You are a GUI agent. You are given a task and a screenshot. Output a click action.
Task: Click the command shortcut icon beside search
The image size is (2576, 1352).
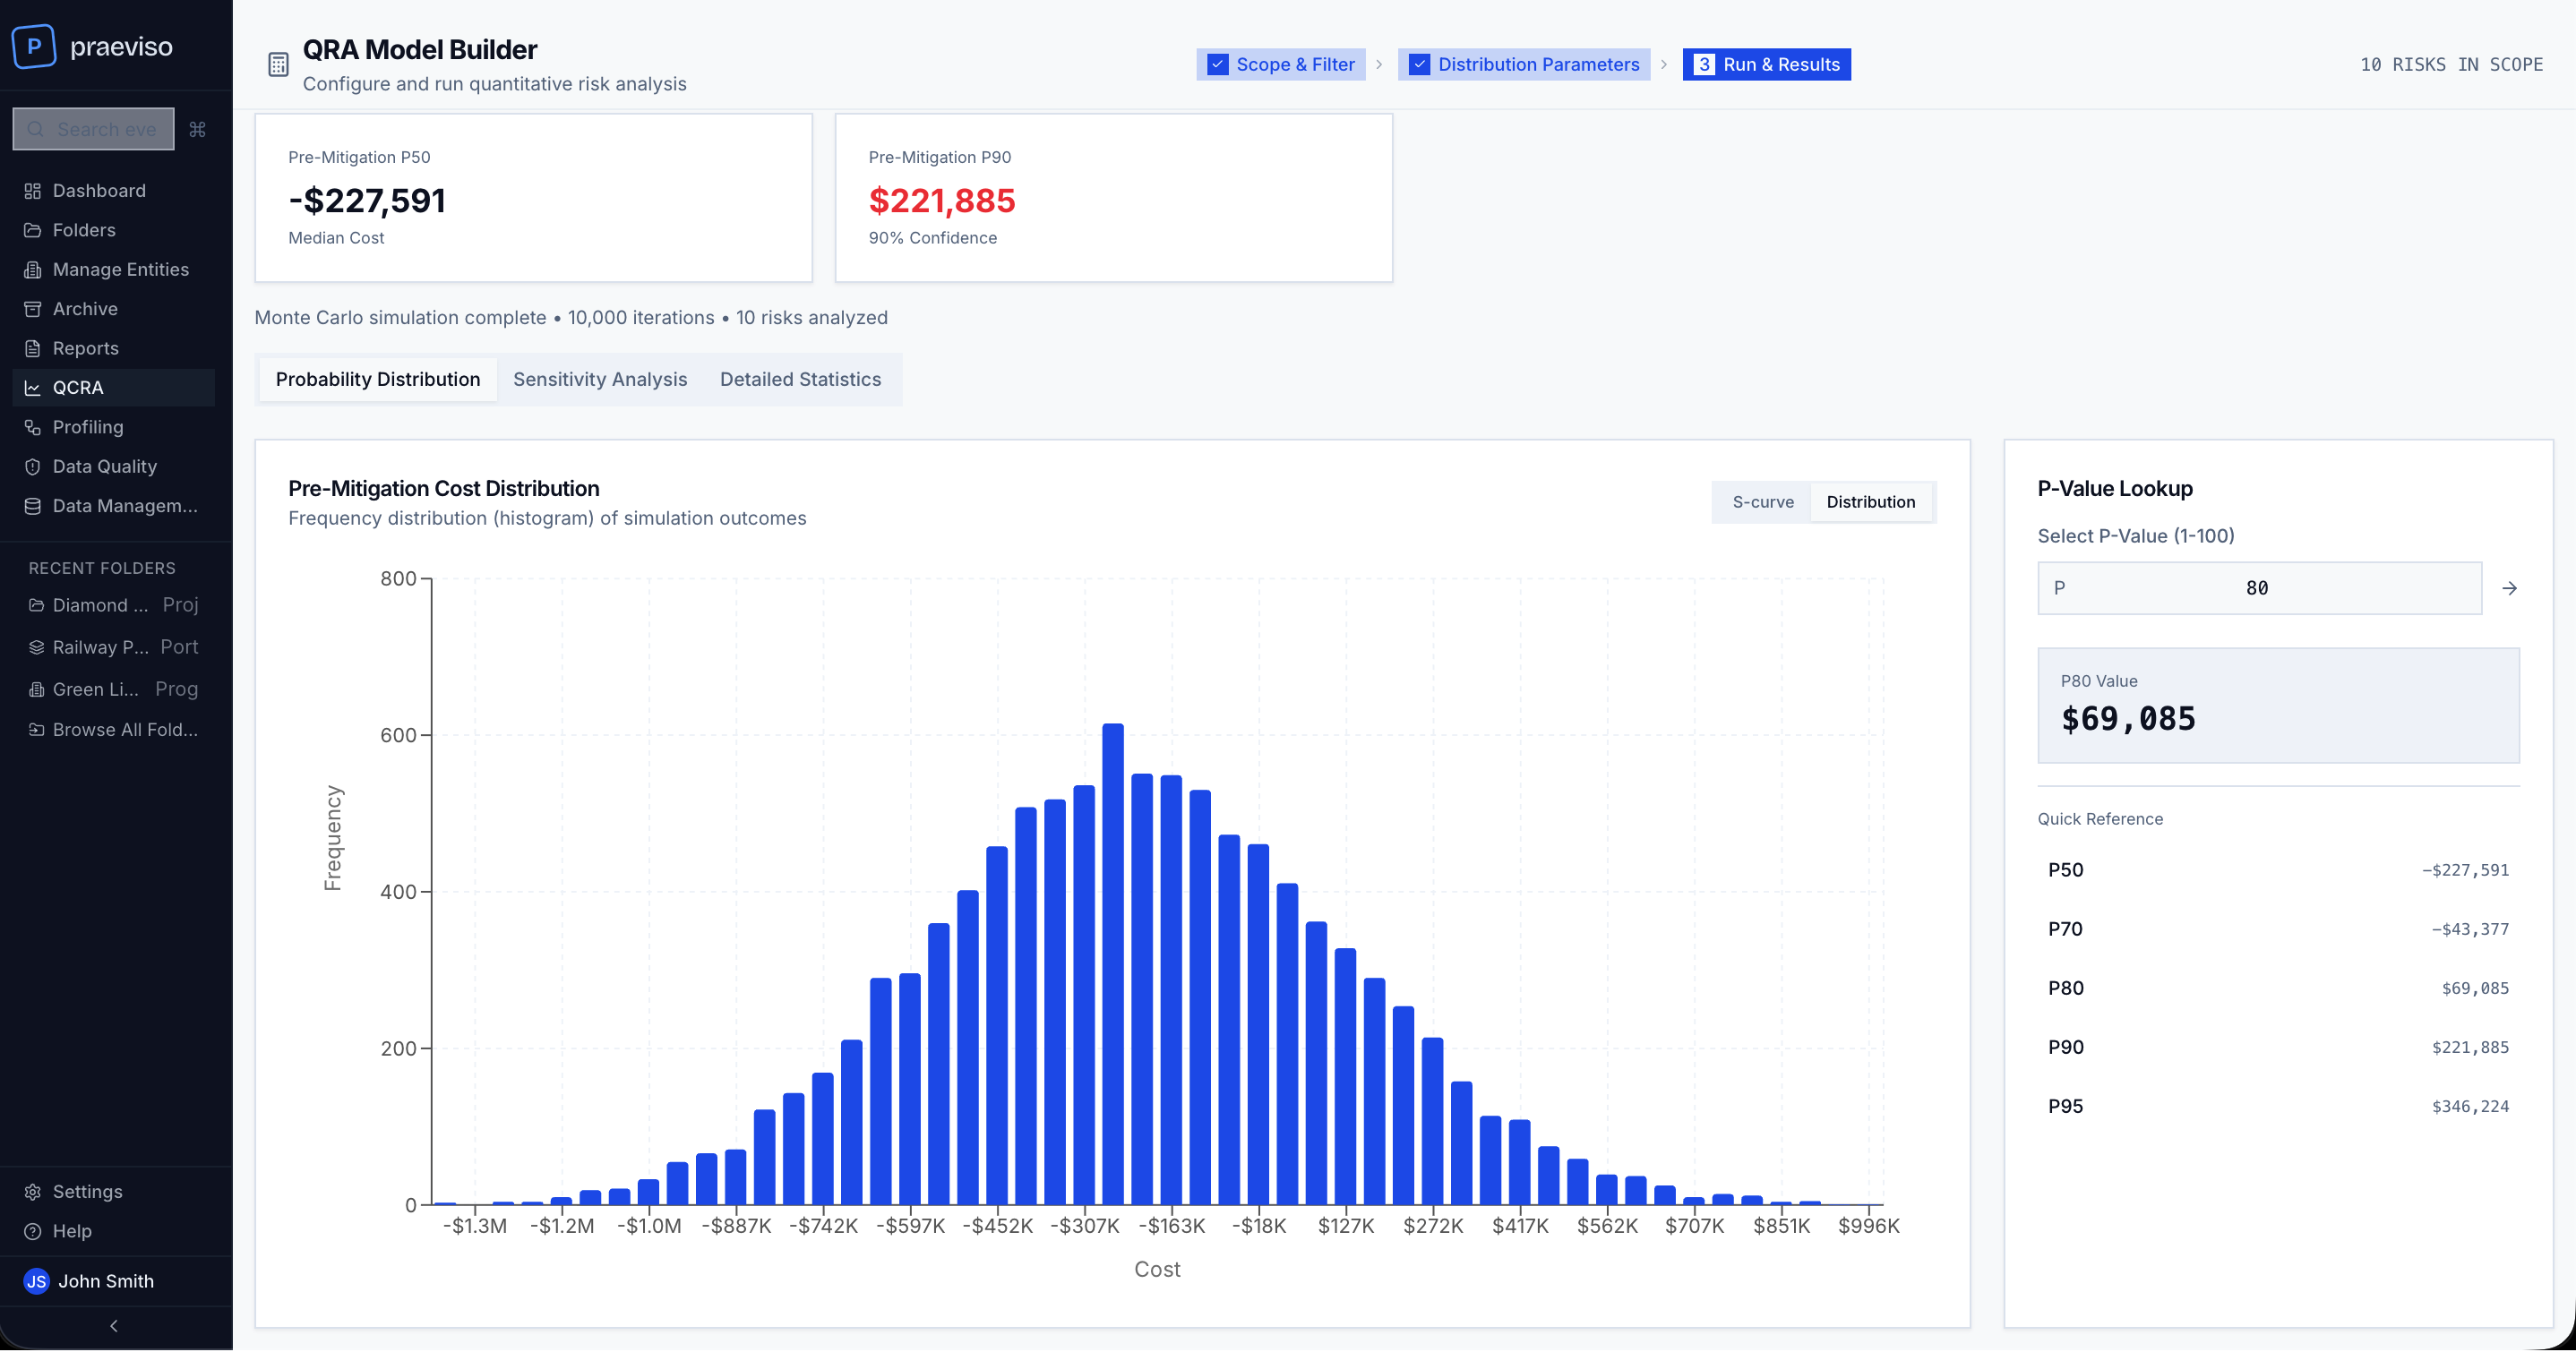(197, 129)
